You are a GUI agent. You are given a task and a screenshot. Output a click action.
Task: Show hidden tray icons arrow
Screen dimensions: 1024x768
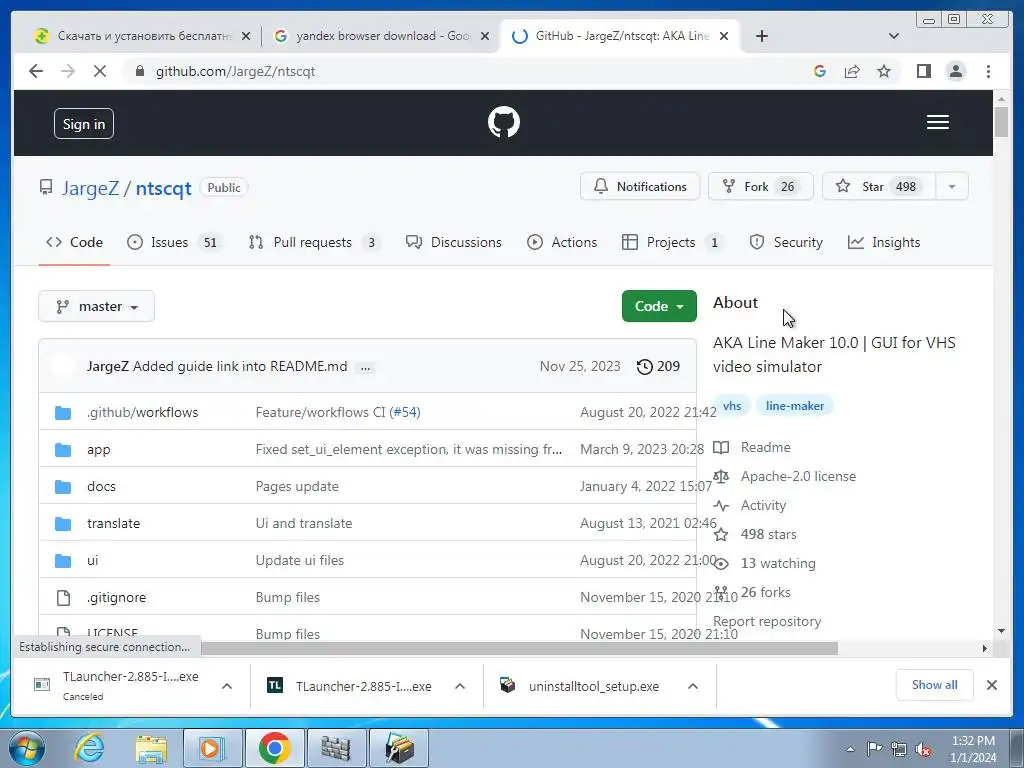pos(850,750)
